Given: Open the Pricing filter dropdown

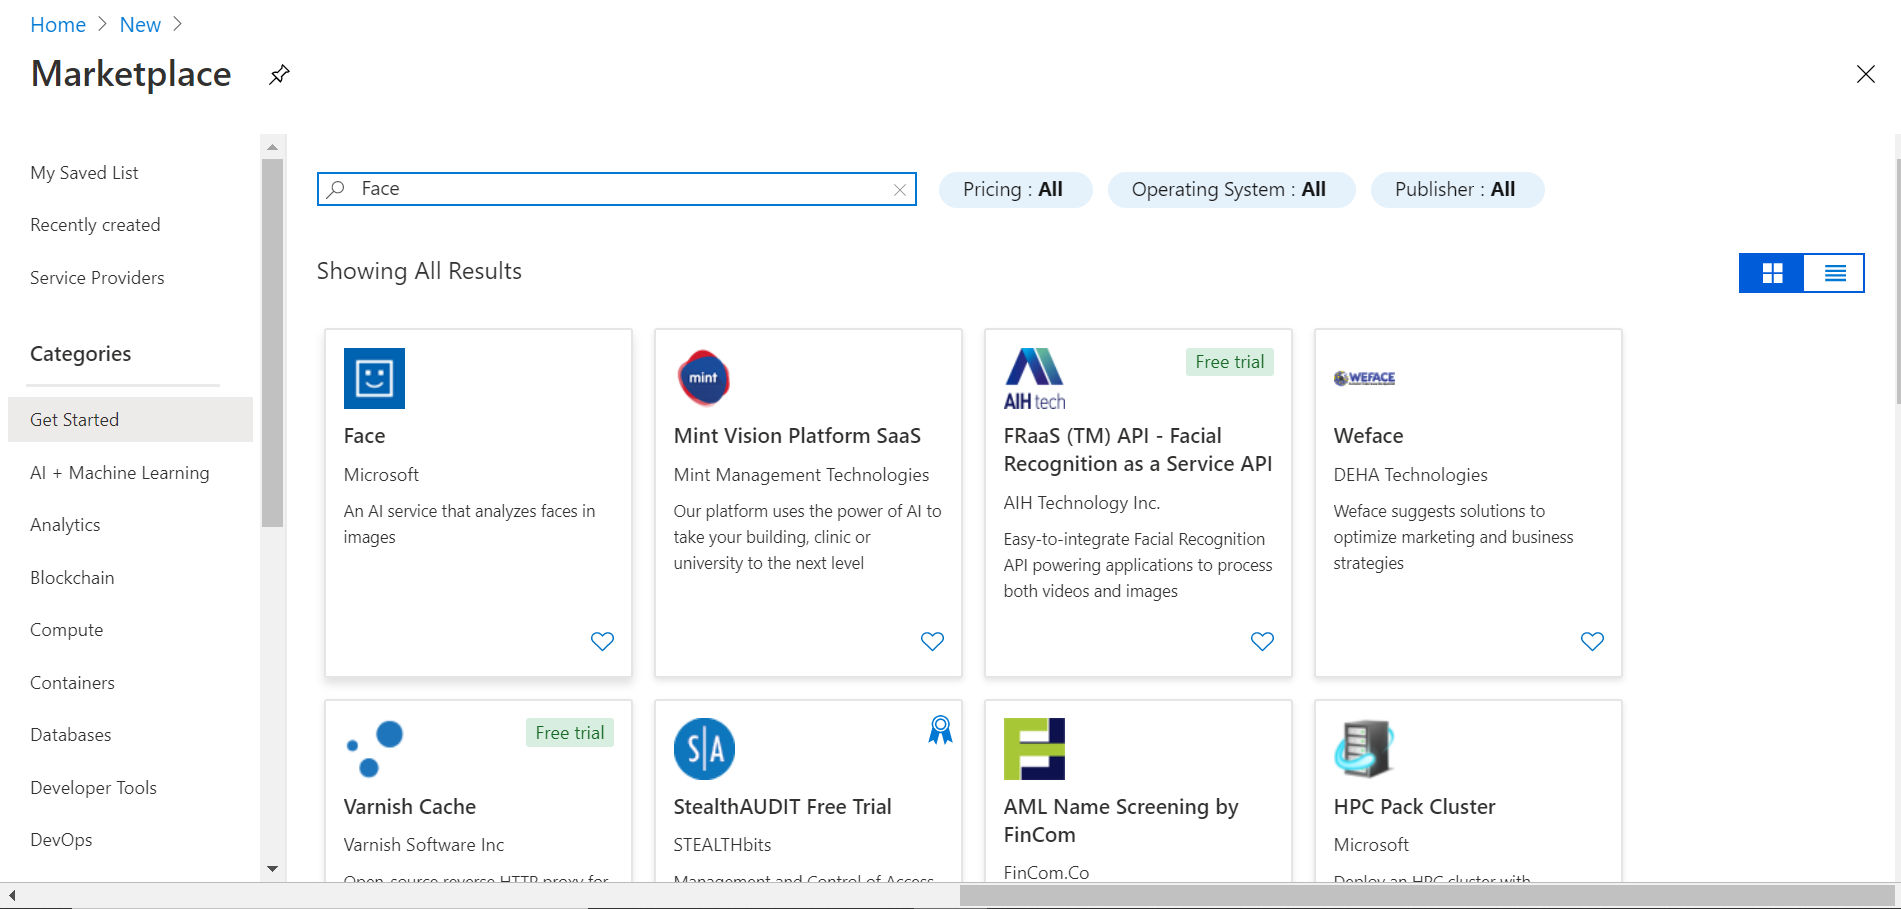Looking at the screenshot, I should pyautogui.click(x=1014, y=190).
